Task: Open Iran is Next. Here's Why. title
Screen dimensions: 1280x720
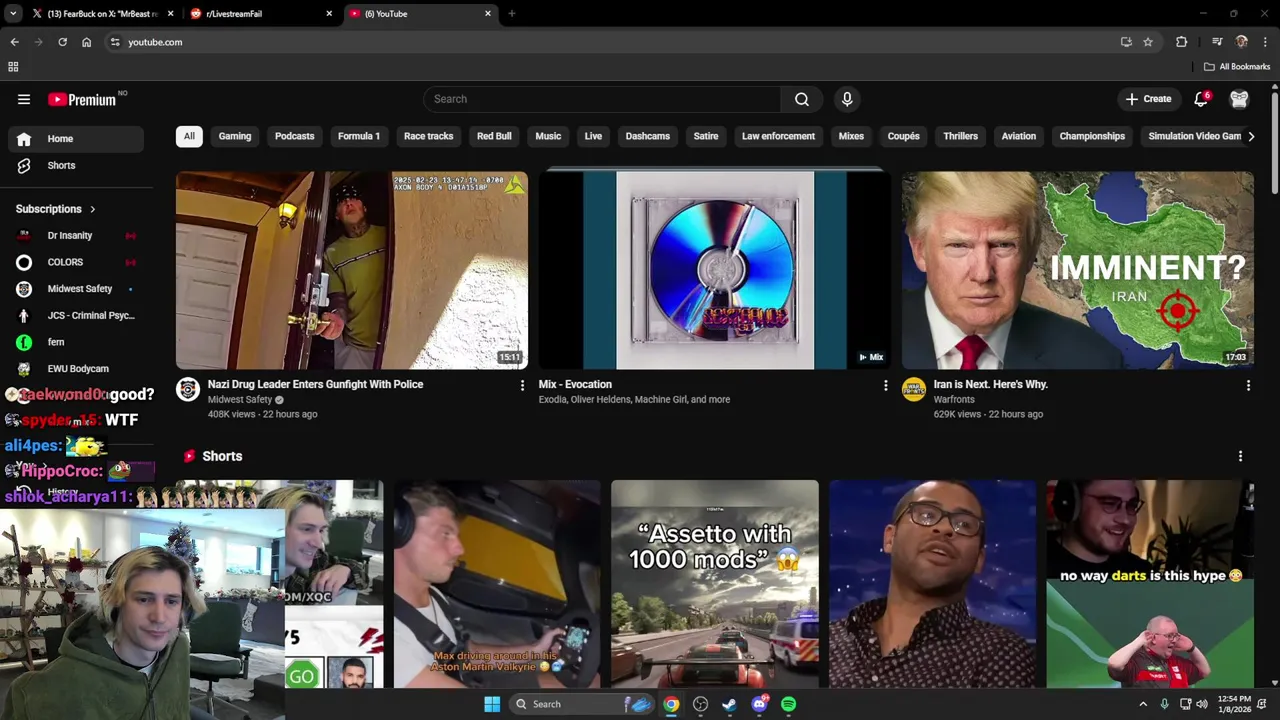Action: pyautogui.click(x=990, y=384)
